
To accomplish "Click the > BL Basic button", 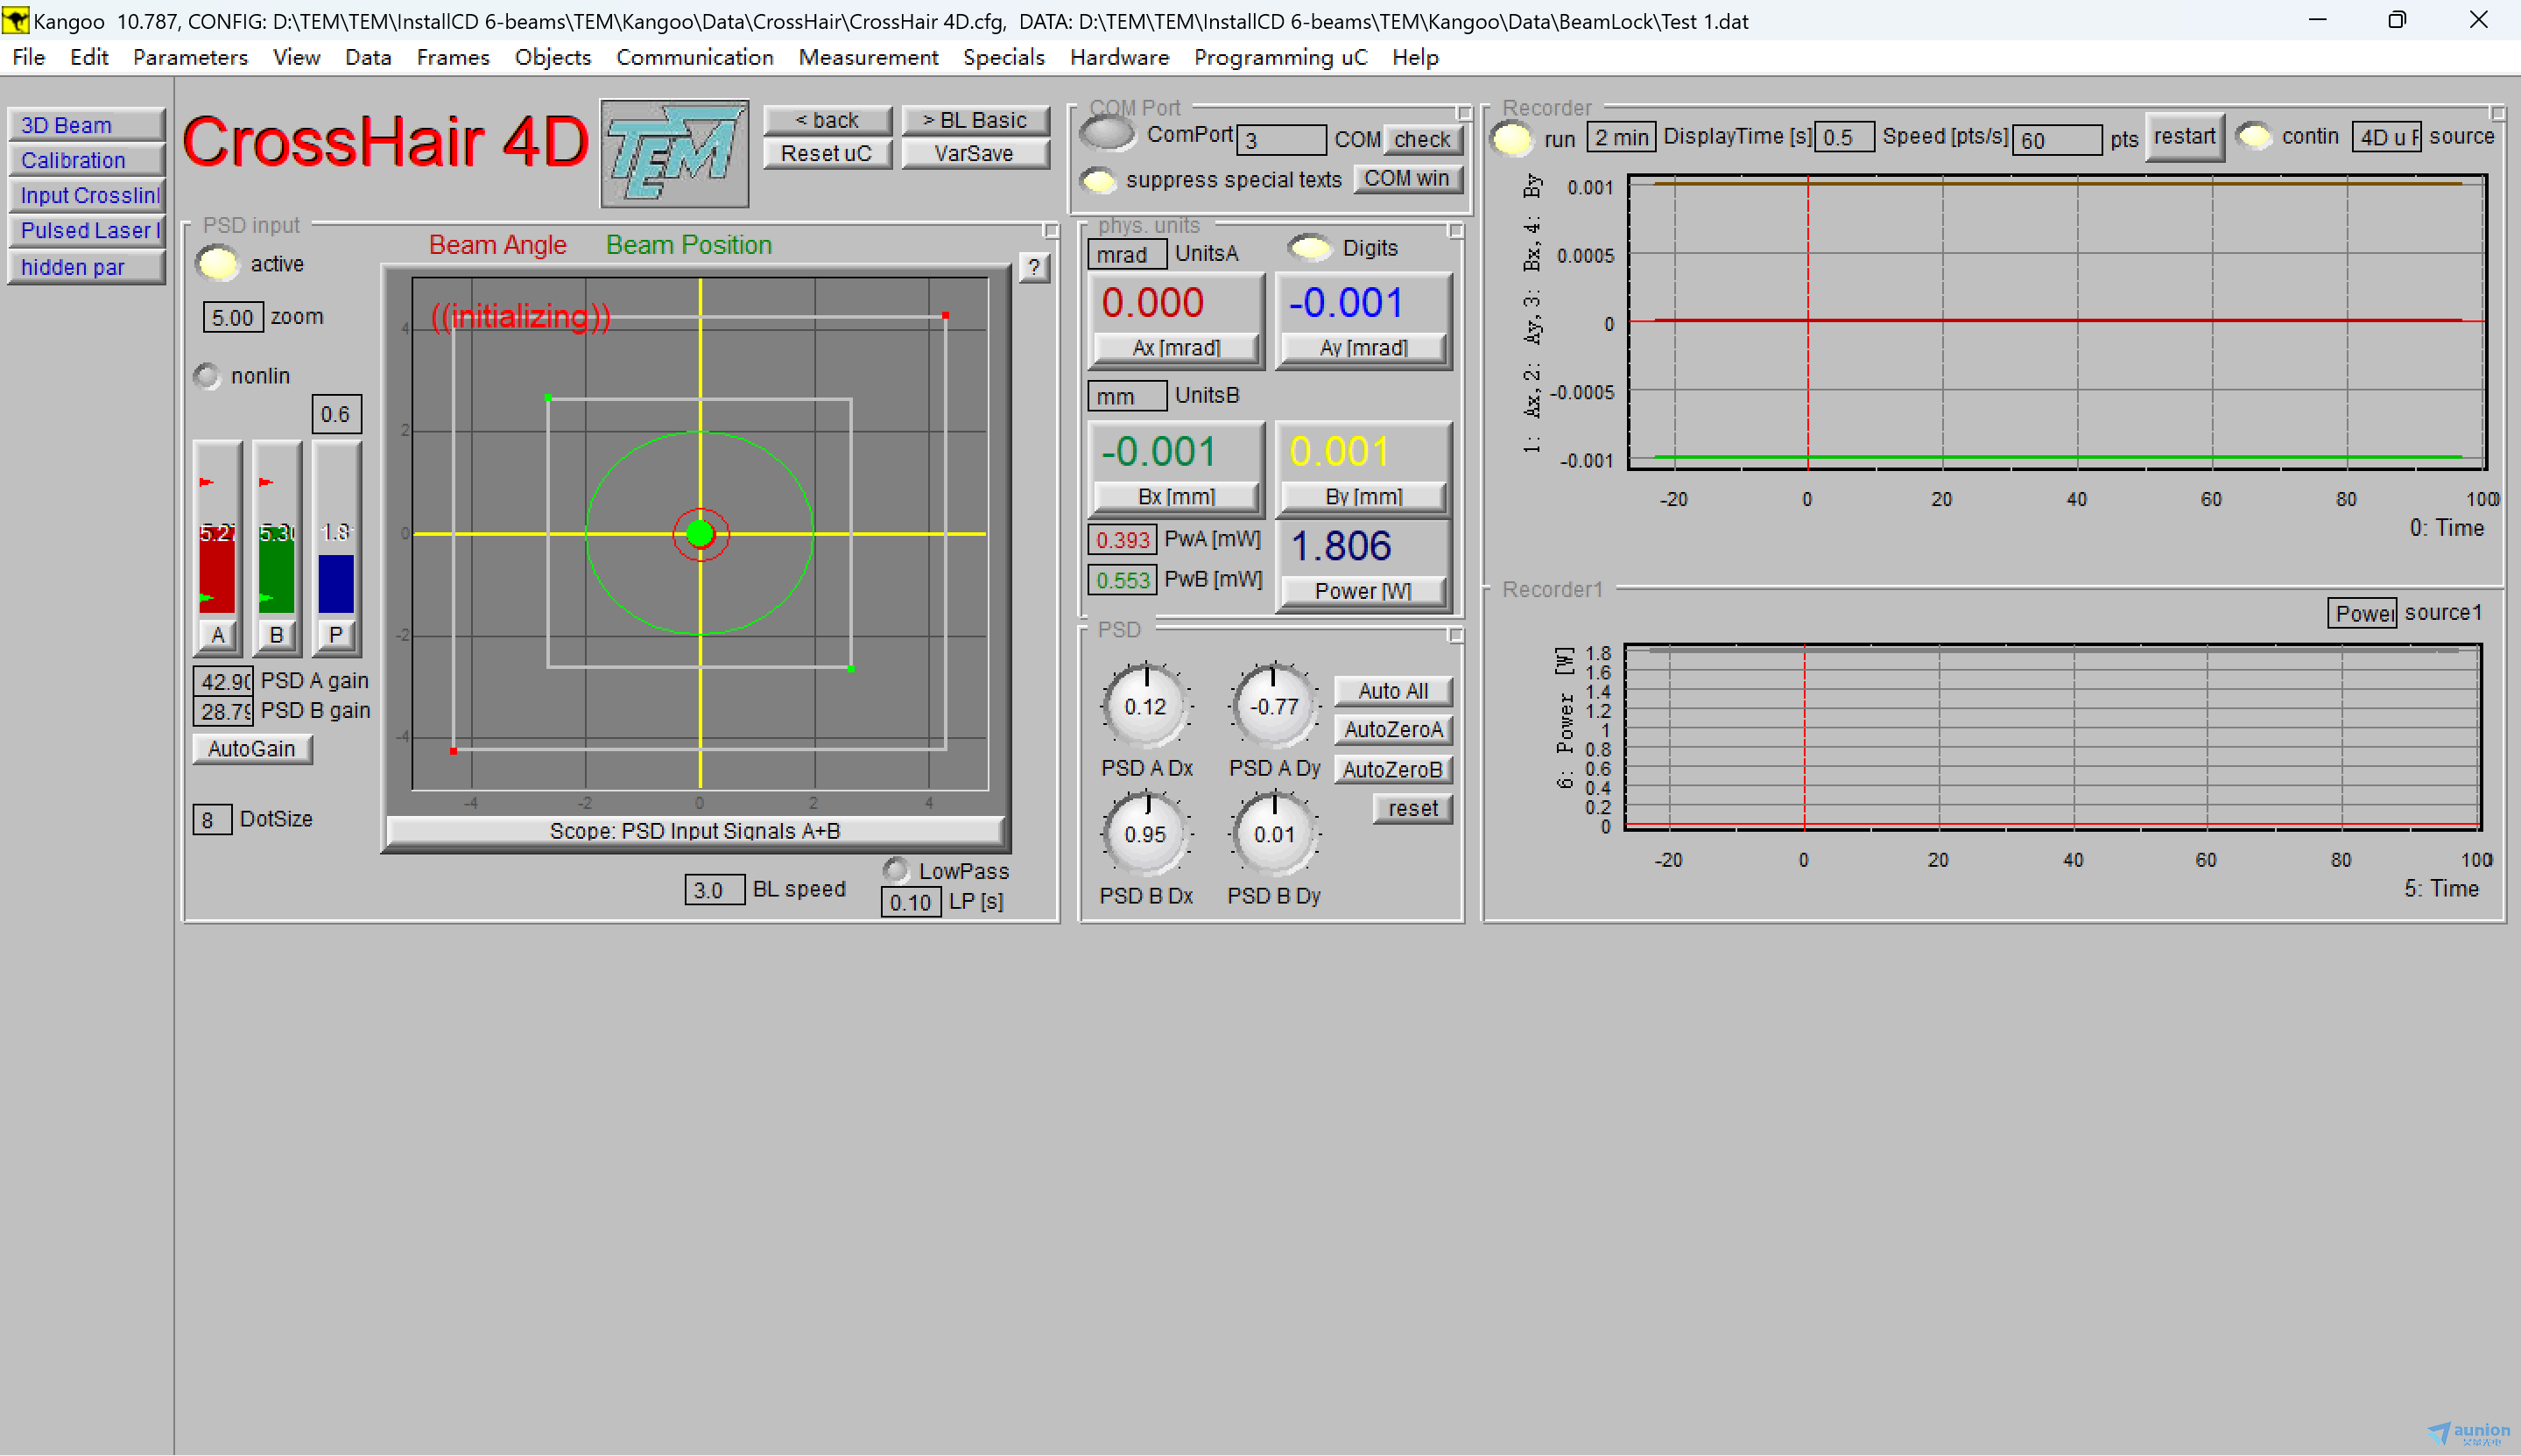I will click(975, 120).
